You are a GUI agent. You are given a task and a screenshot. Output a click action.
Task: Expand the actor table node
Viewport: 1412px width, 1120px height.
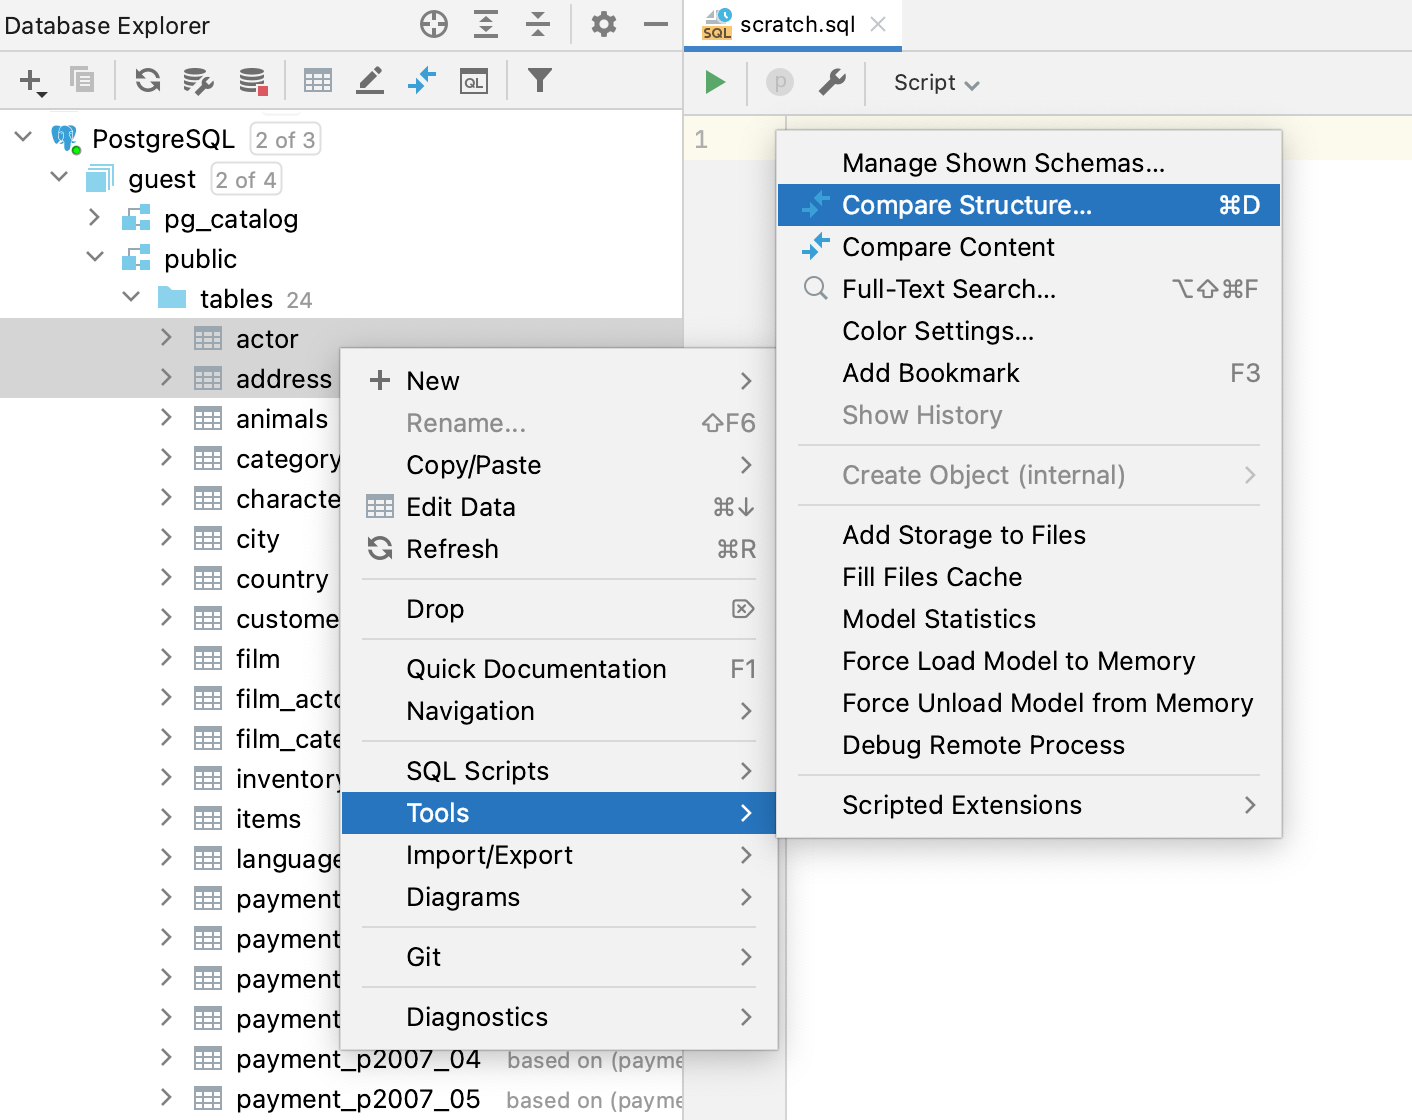click(x=166, y=338)
